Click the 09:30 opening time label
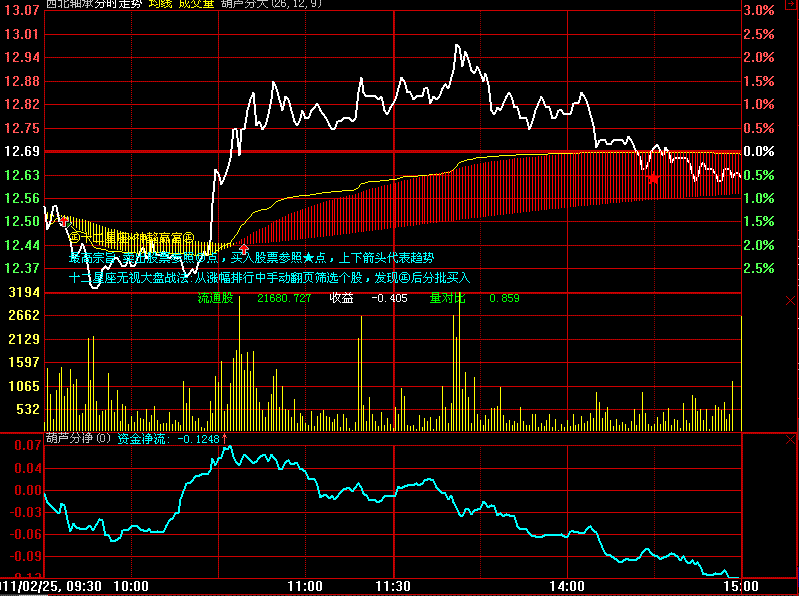Image resolution: width=799 pixels, height=596 pixels. (x=84, y=586)
